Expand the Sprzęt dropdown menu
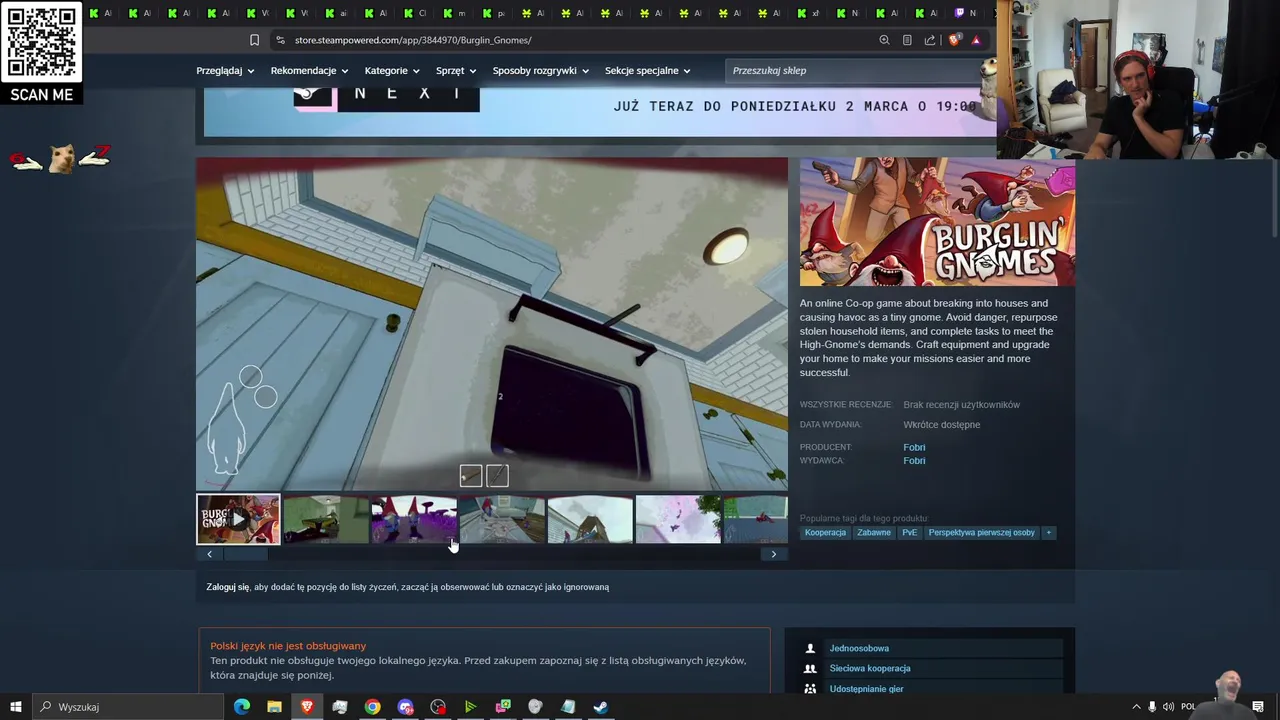 point(456,71)
